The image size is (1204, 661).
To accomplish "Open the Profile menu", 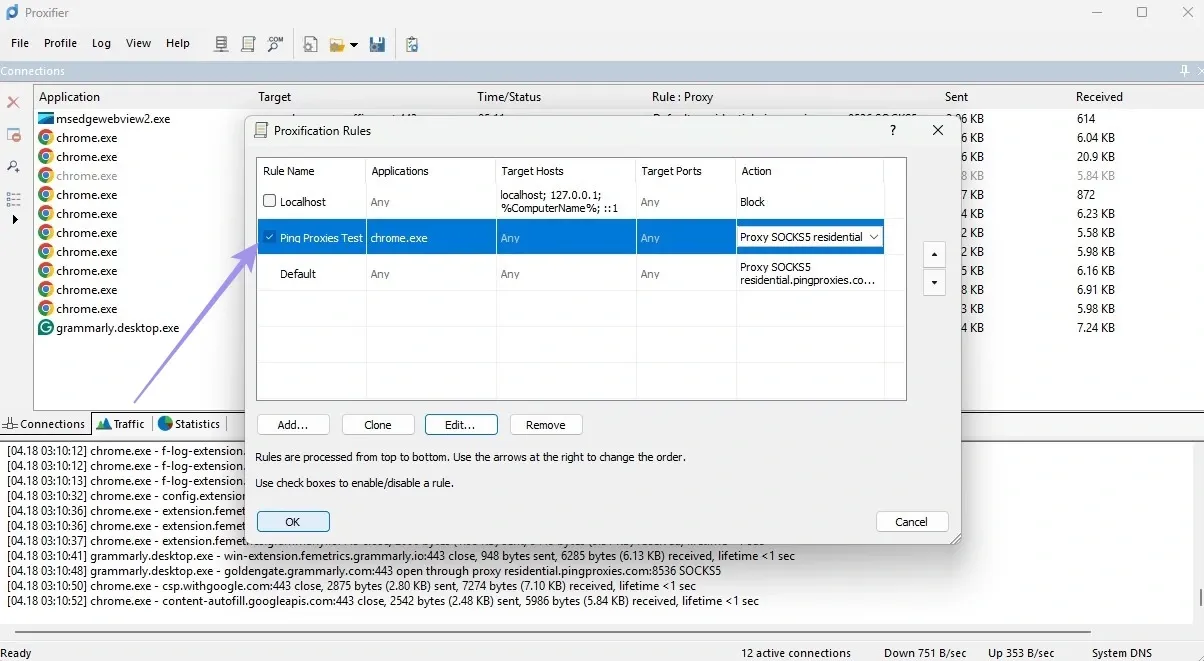I will [60, 43].
